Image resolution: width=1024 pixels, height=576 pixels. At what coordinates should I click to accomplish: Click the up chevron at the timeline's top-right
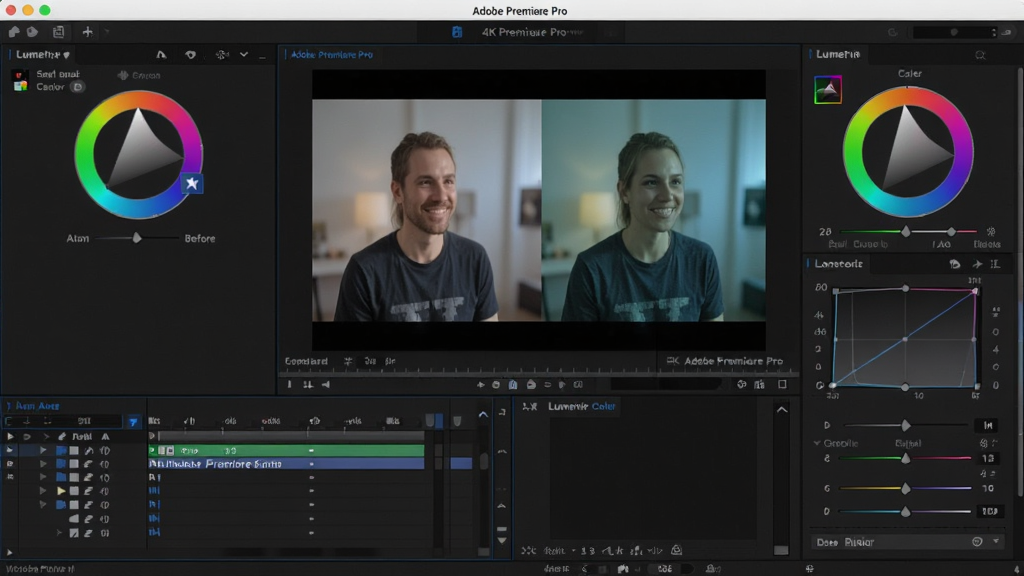click(x=483, y=414)
